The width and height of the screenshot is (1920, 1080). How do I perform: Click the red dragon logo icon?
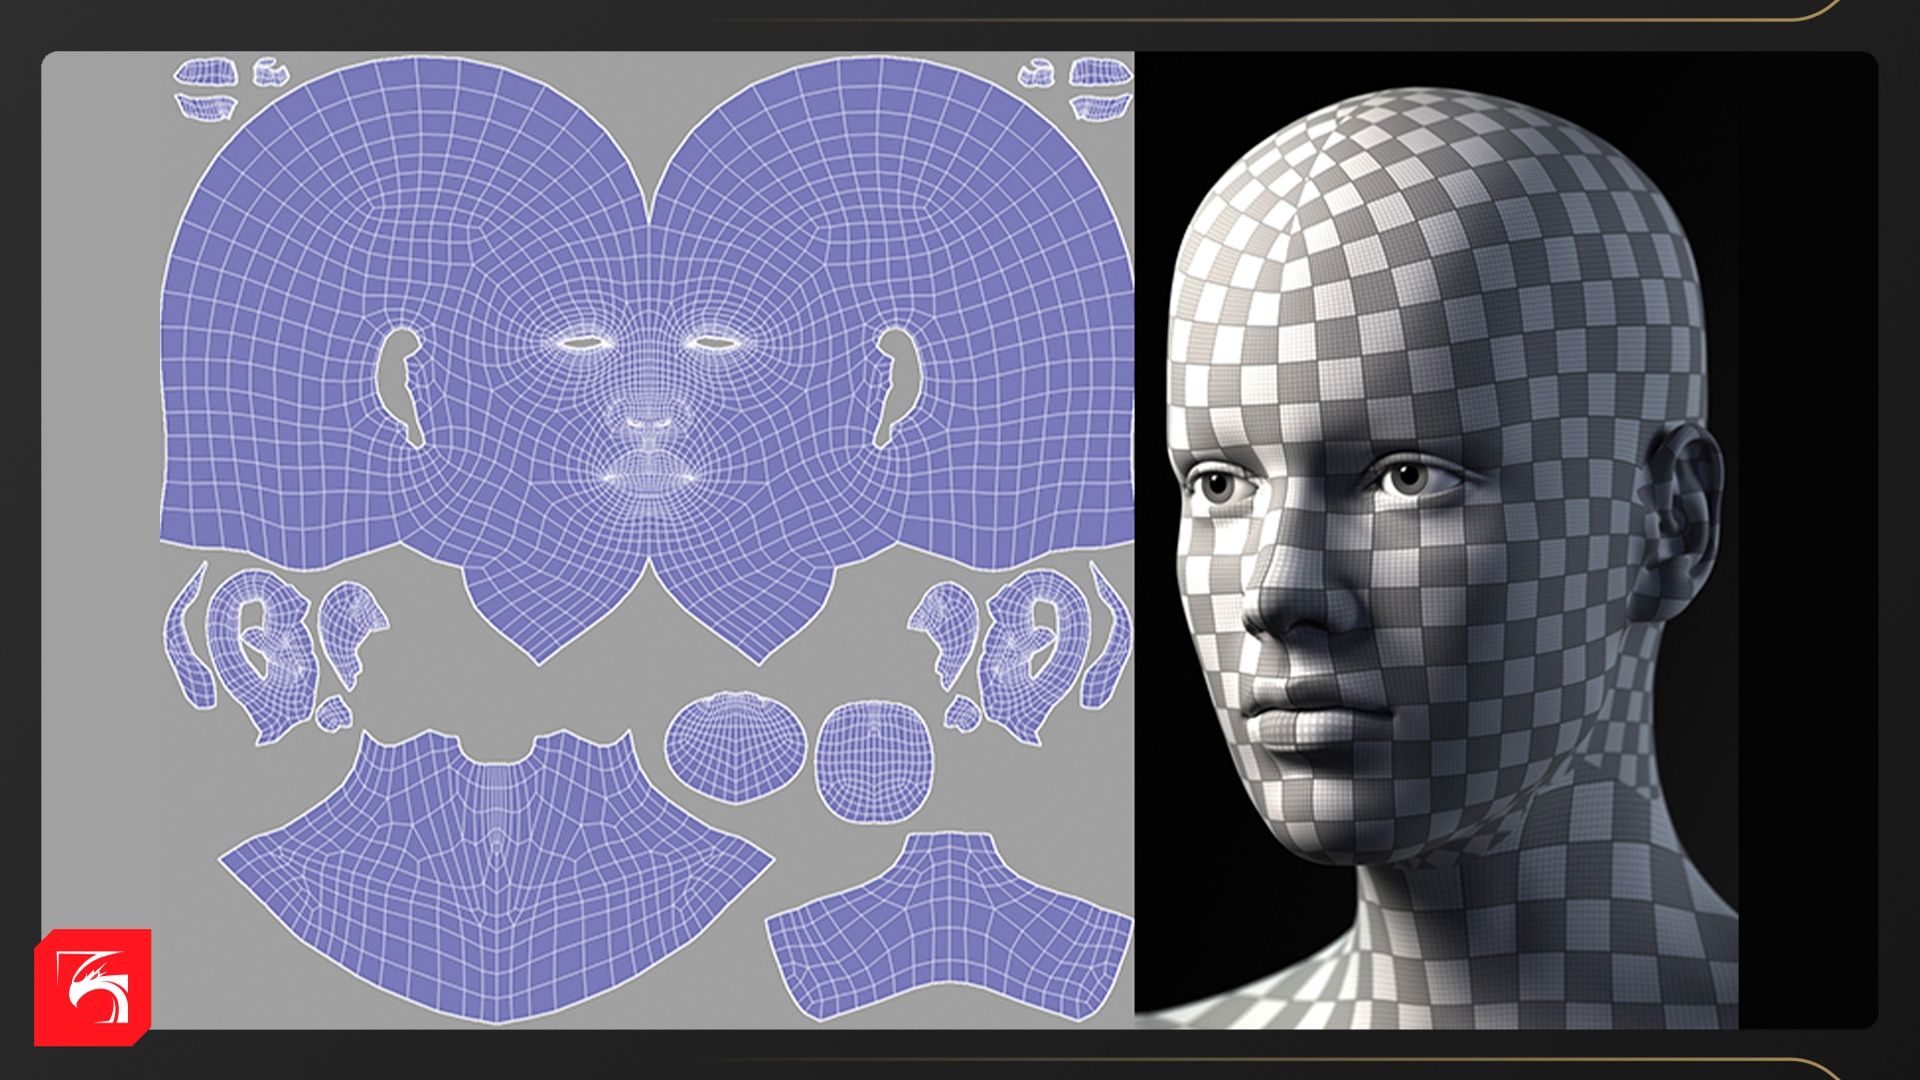pyautogui.click(x=92, y=987)
